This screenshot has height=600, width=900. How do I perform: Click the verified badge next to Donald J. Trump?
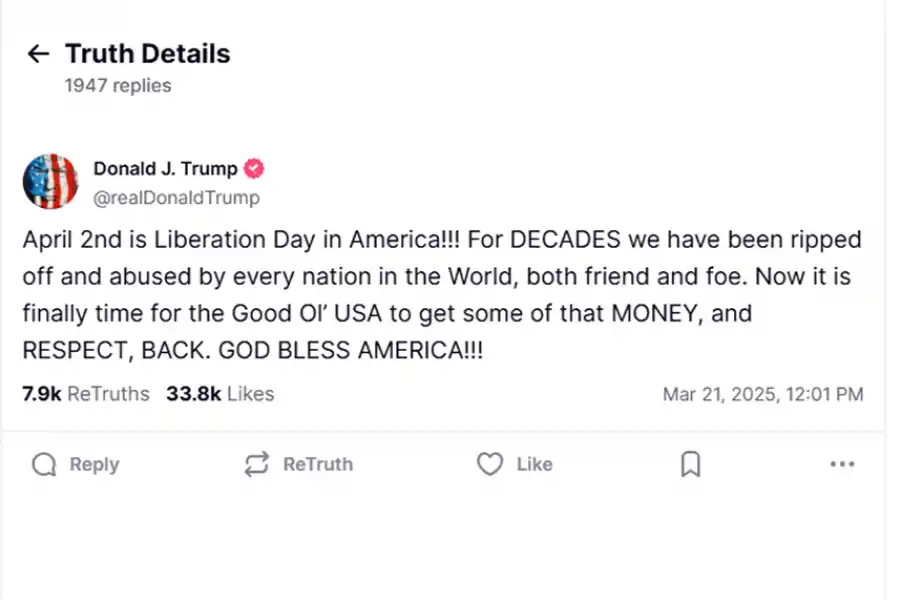click(253, 169)
